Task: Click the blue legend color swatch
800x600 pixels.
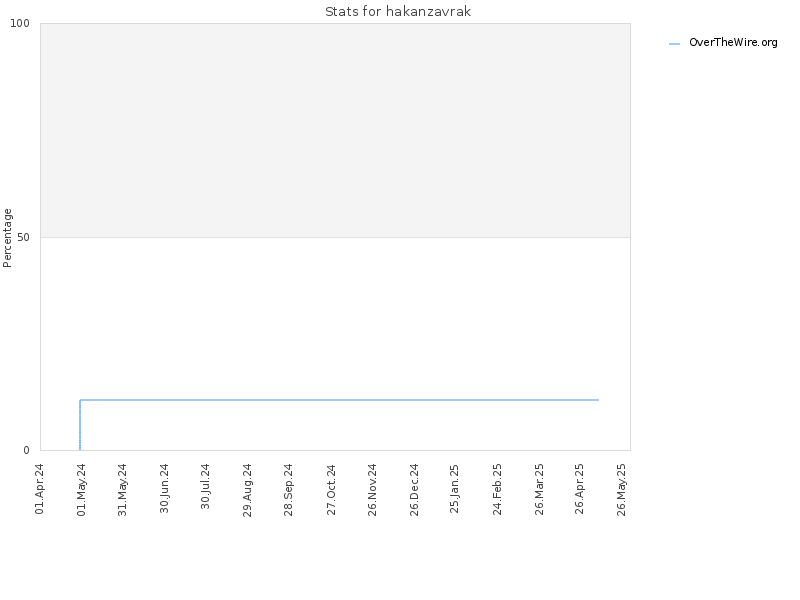Action: pos(674,44)
